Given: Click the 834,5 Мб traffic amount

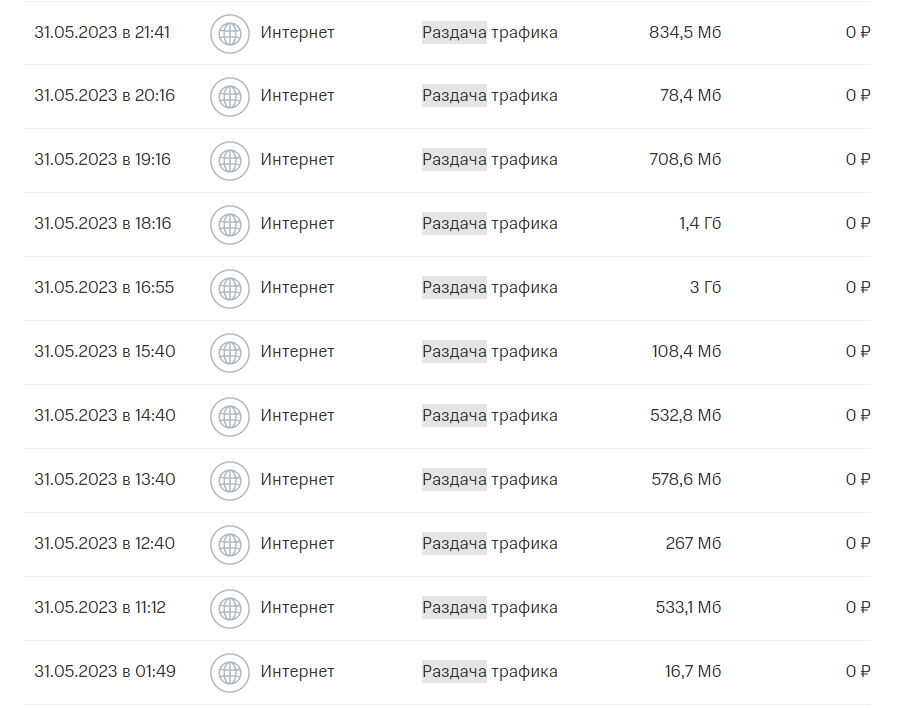Looking at the screenshot, I should tap(684, 32).
